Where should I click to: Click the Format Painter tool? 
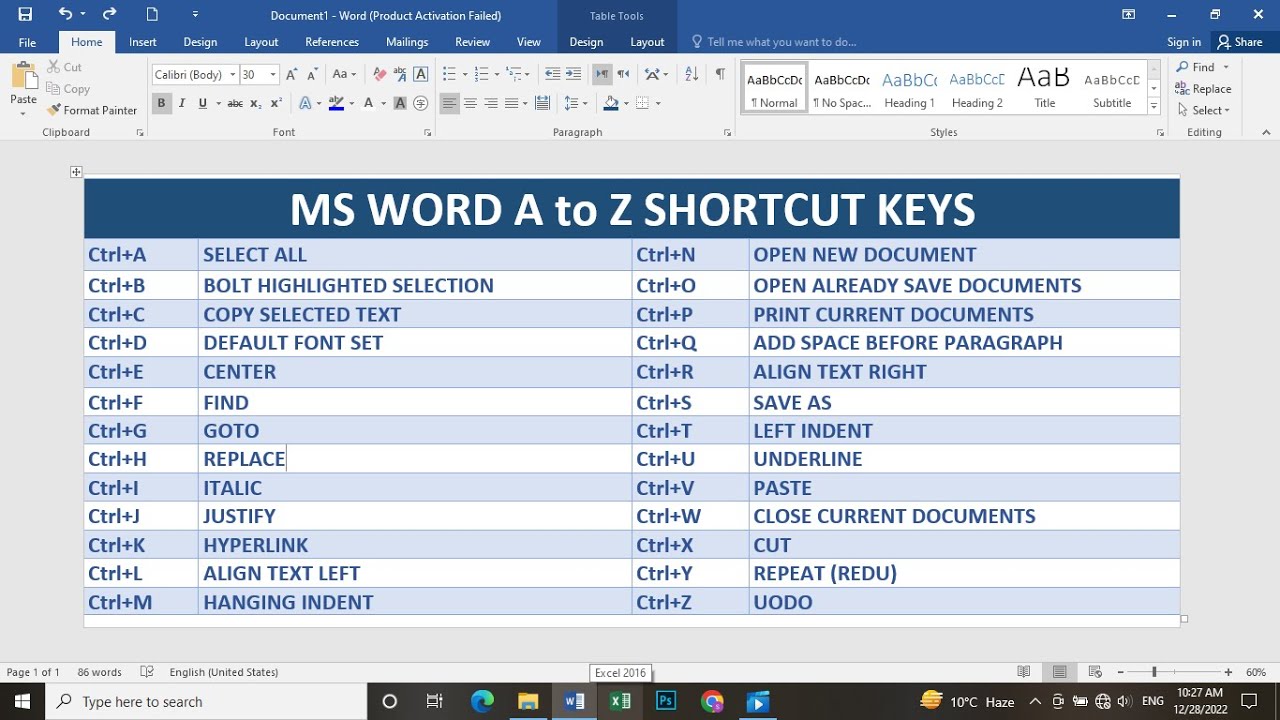tap(92, 110)
